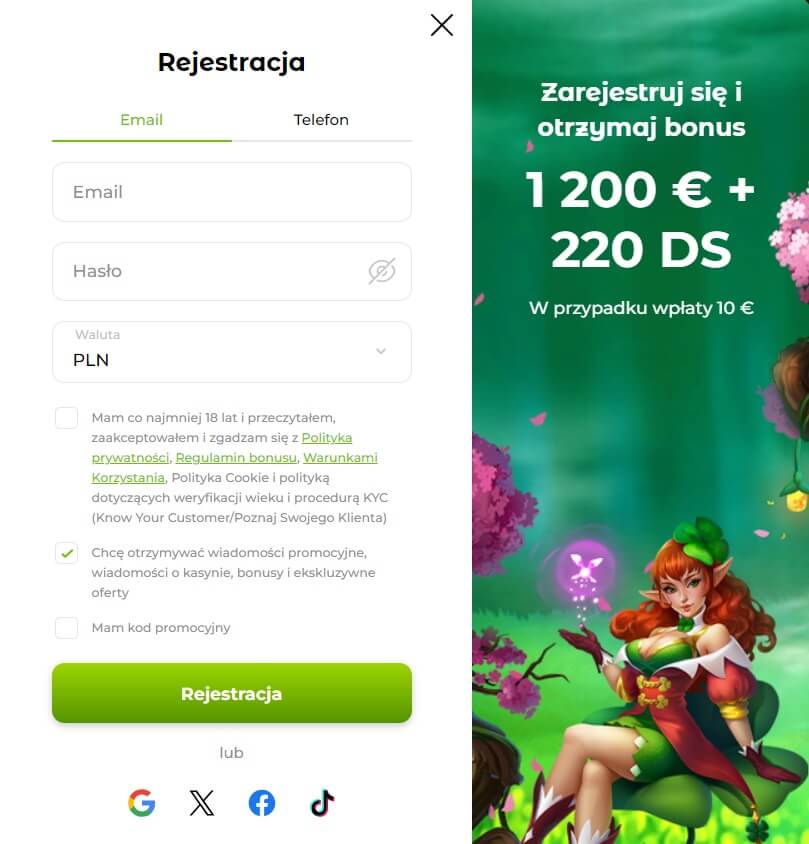Sign up with the TikTok icon
This screenshot has height=844, width=809.
coord(322,803)
